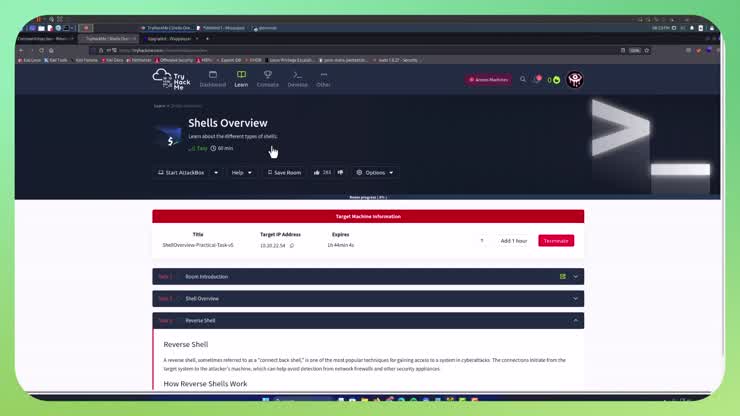Open the Dashboard nav icon
This screenshot has width=740, height=416.
click(213, 78)
